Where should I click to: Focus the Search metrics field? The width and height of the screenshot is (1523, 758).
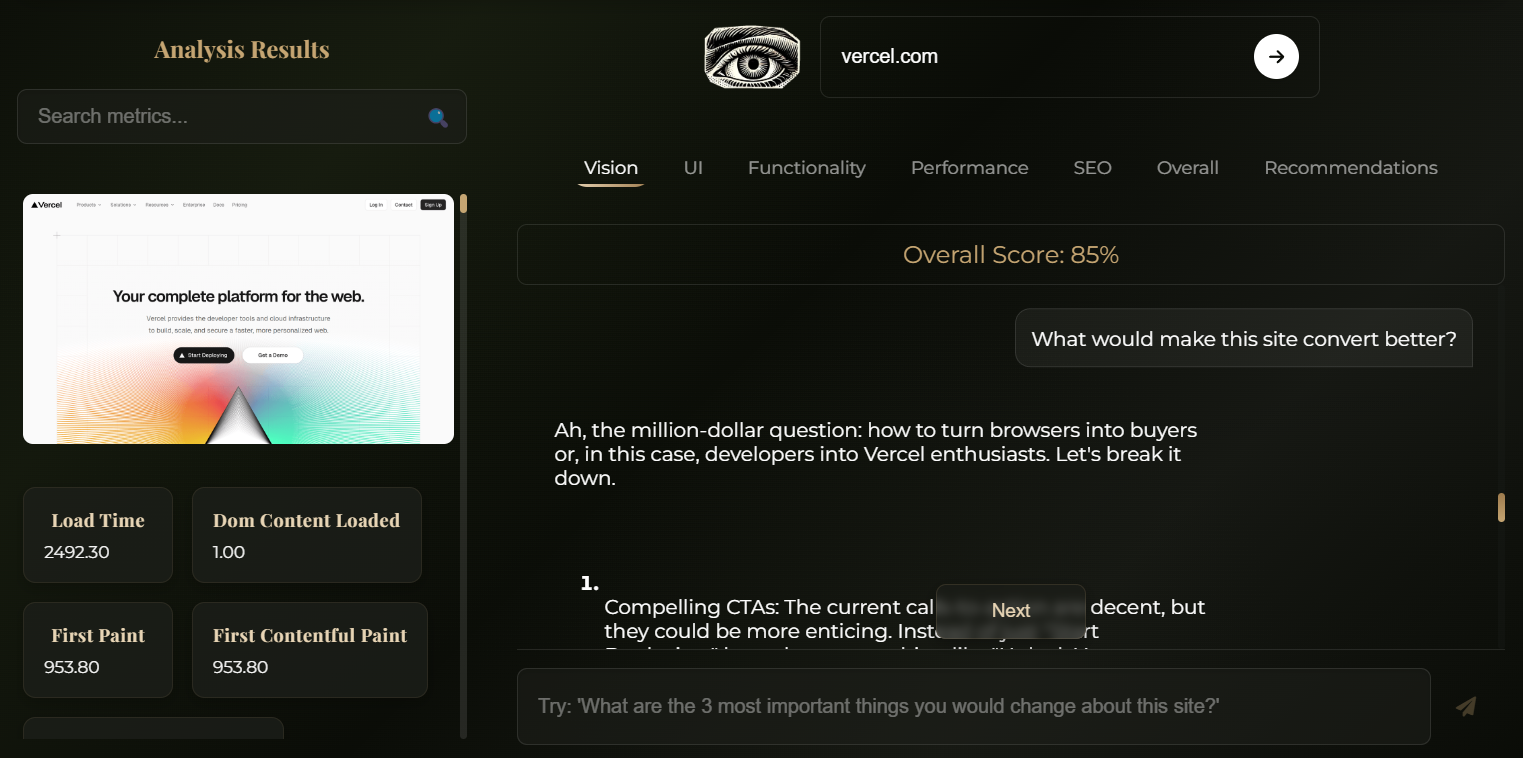click(x=242, y=116)
